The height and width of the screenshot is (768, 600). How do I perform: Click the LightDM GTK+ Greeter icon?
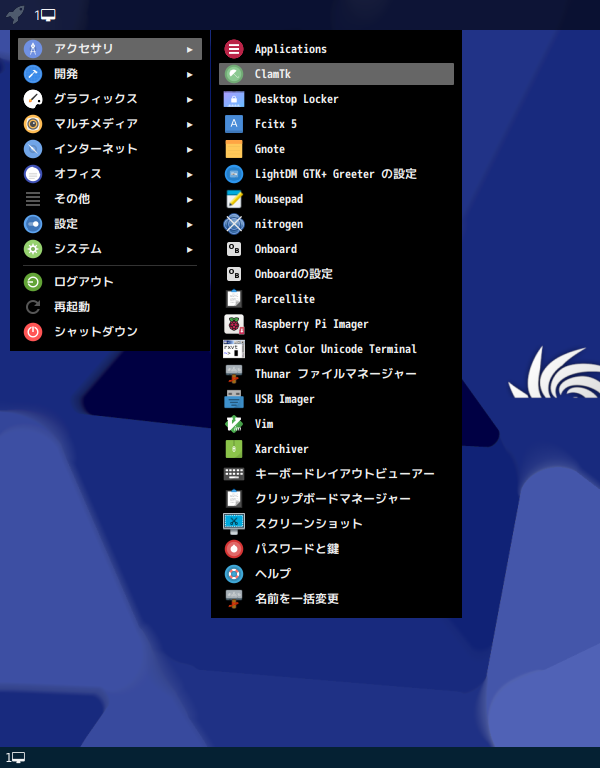234,174
